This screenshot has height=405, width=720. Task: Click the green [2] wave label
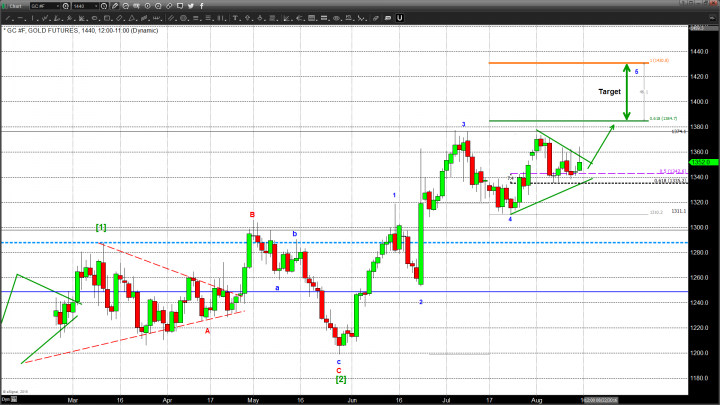tap(341, 379)
